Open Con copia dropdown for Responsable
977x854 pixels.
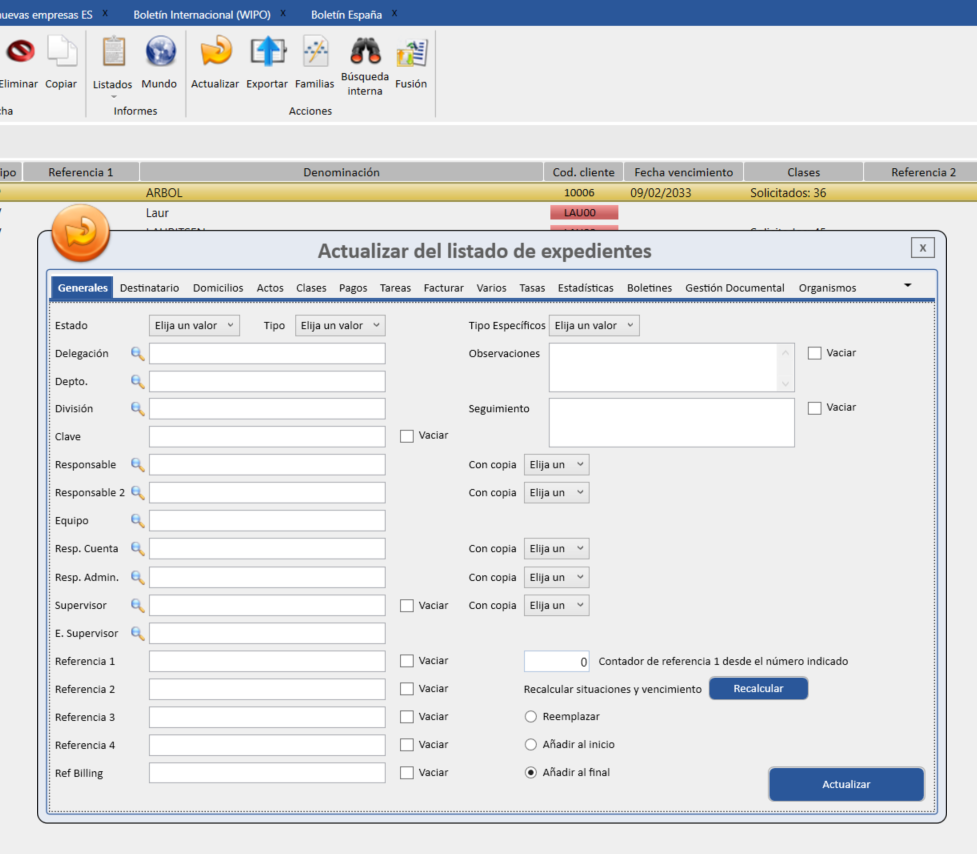tap(556, 465)
